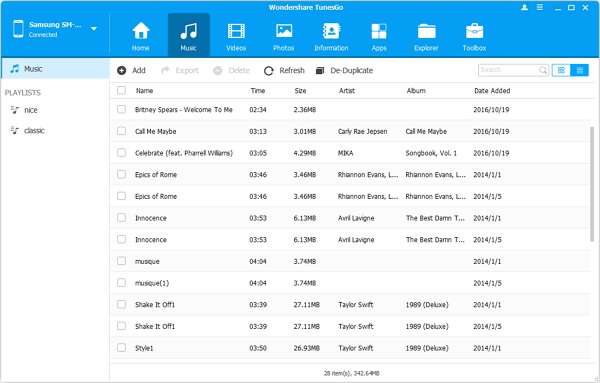Sort by the Artist column header
This screenshot has height=383, width=600.
coord(347,91)
